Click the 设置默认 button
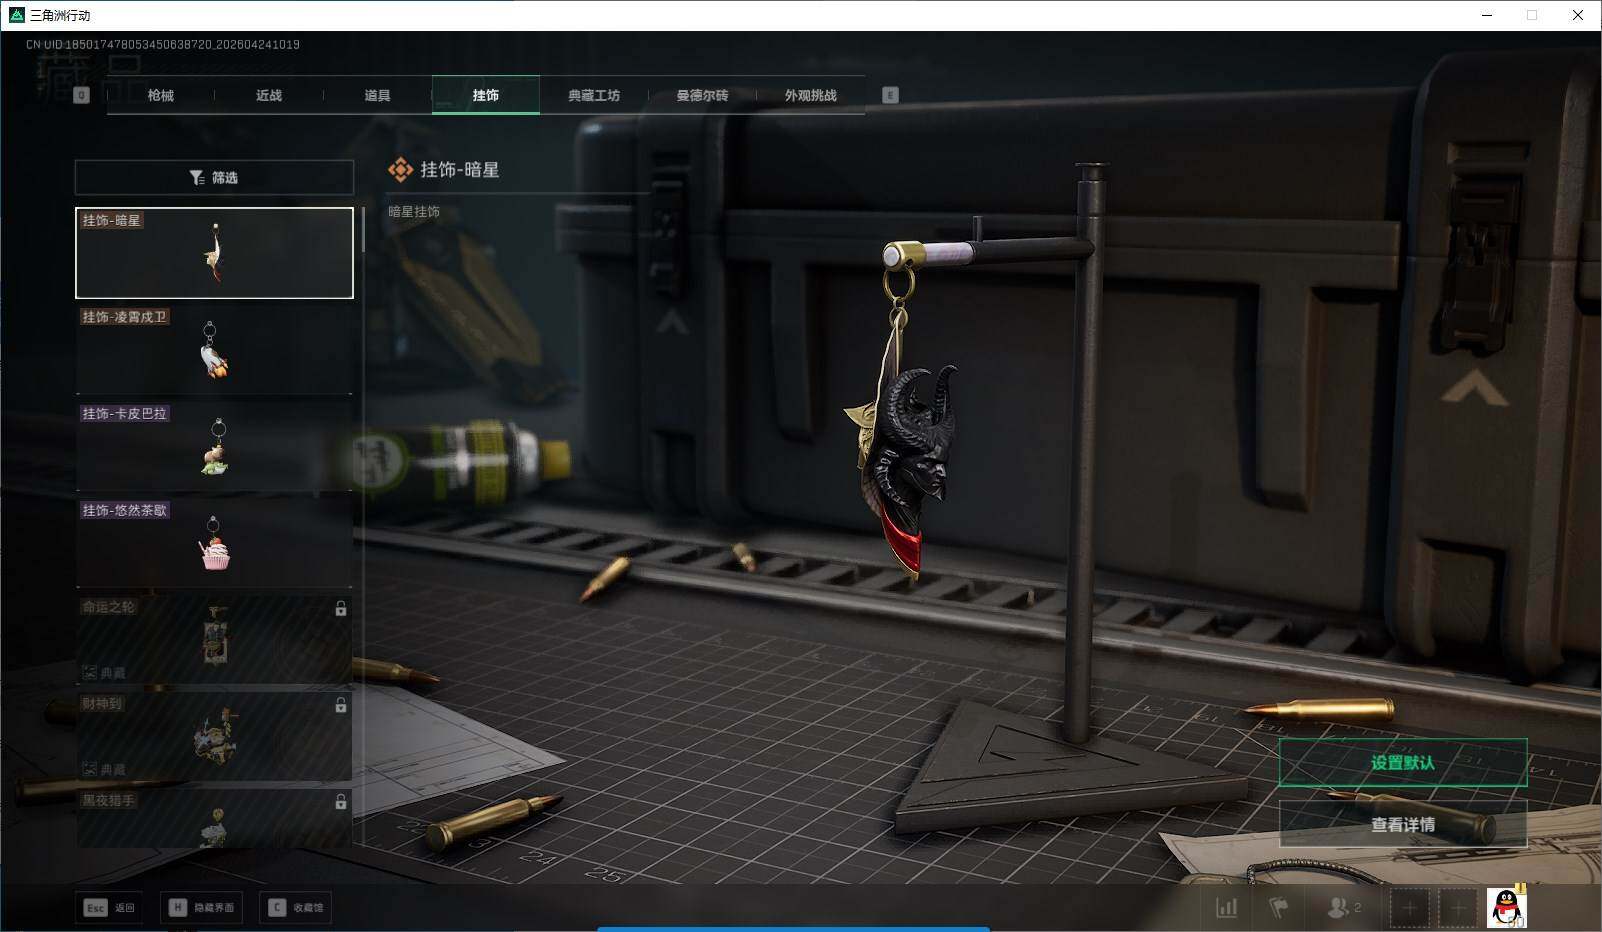Viewport: 1602px width, 932px height. point(1403,763)
